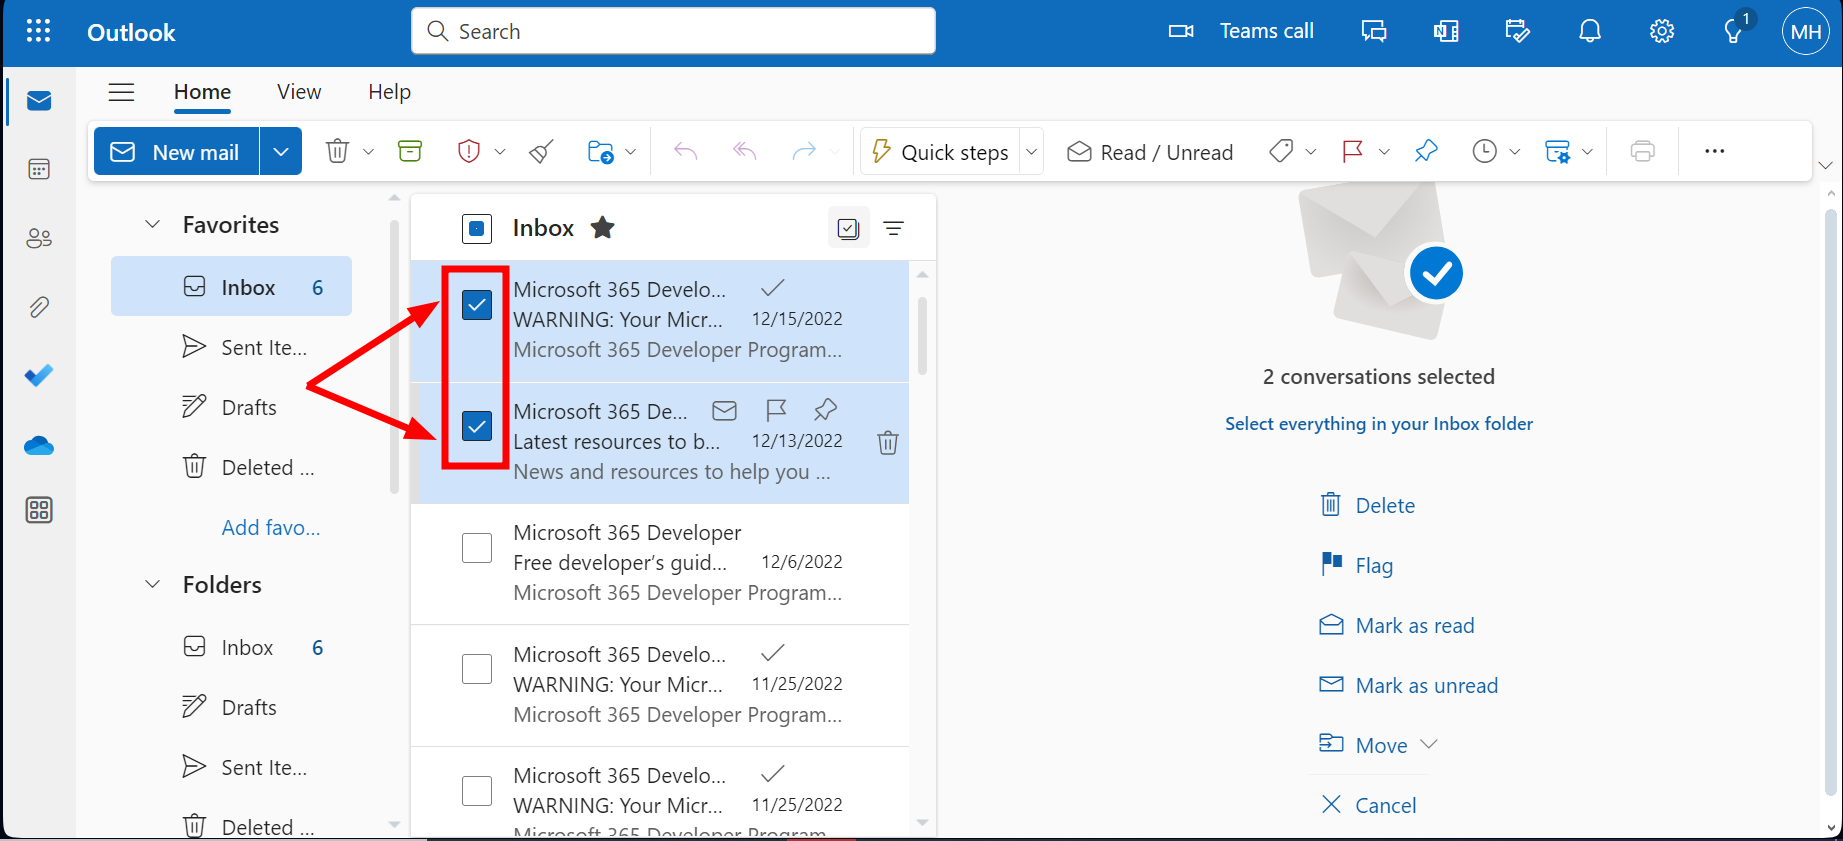
Task: Open the Help tab
Action: [x=389, y=92]
